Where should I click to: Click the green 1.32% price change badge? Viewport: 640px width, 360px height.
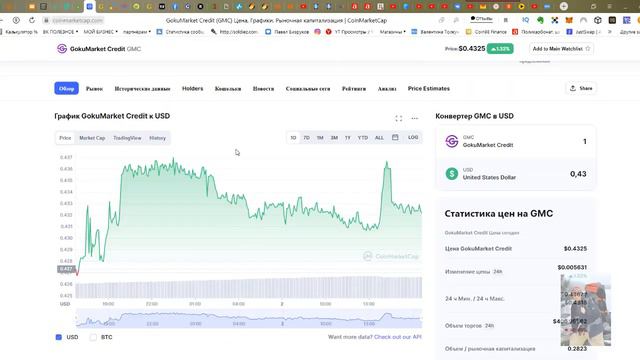500,49
